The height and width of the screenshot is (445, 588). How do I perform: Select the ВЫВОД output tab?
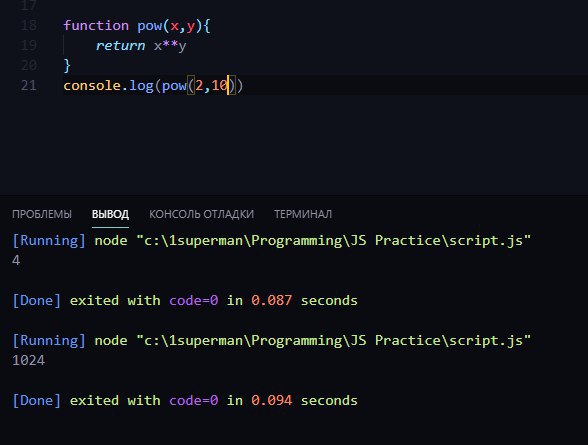pos(110,214)
